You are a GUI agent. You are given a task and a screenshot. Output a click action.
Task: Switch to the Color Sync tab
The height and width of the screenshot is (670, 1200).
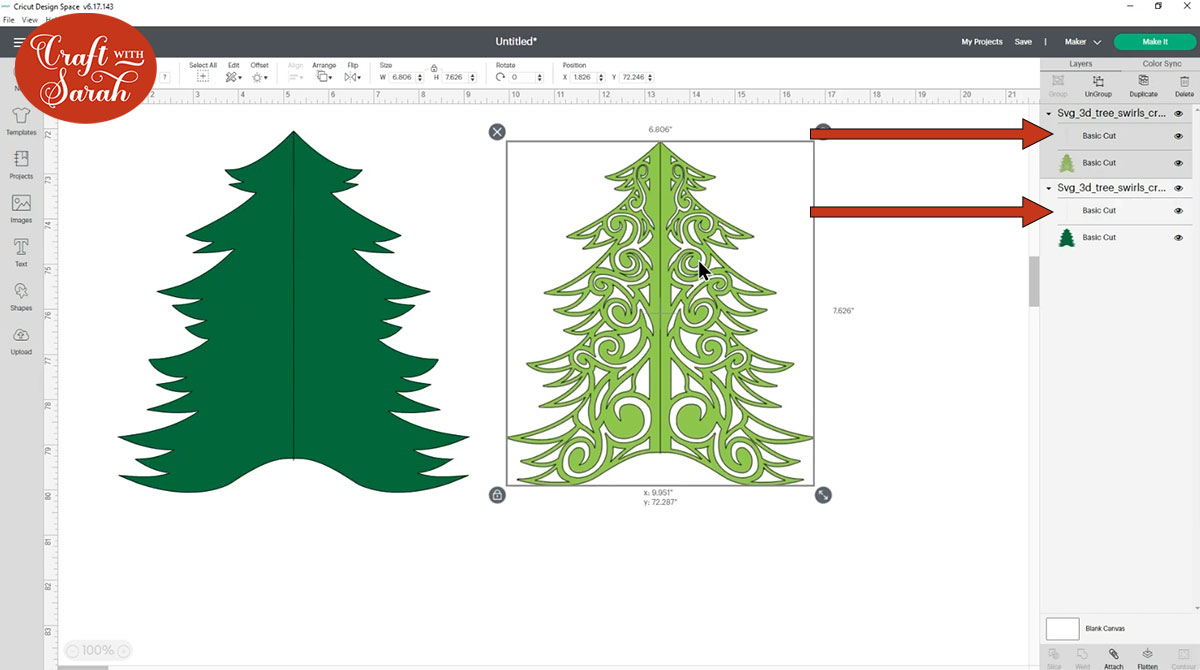point(1162,63)
